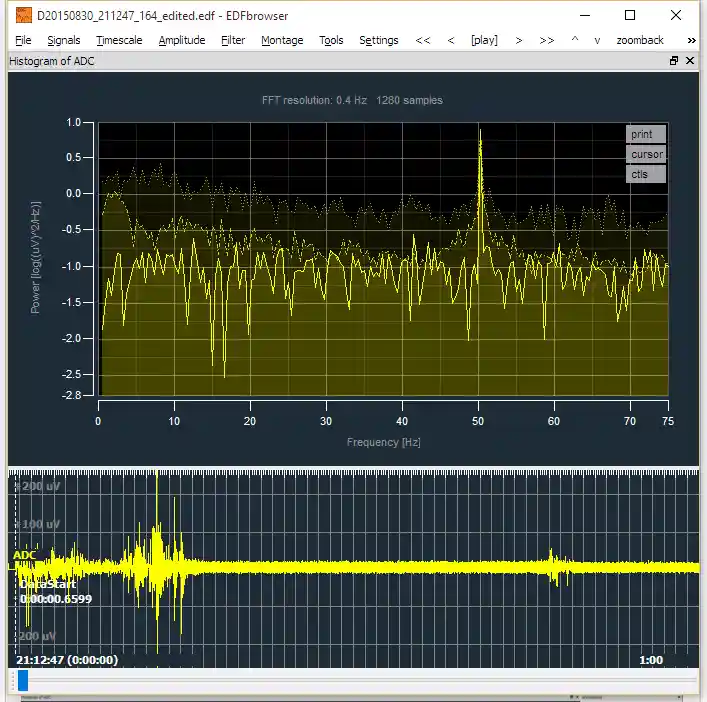The image size is (707, 702).
Task: Jump forward a full page with >>
Action: click(546, 40)
